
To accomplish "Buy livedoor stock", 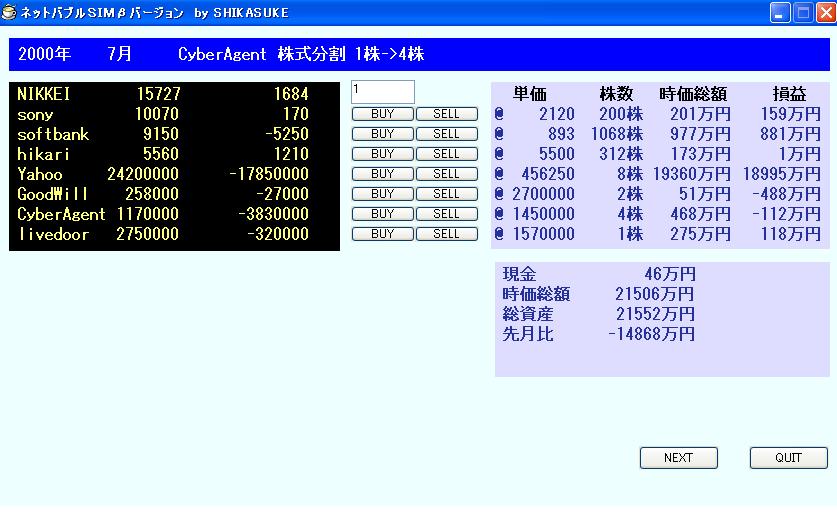I will [x=382, y=234].
